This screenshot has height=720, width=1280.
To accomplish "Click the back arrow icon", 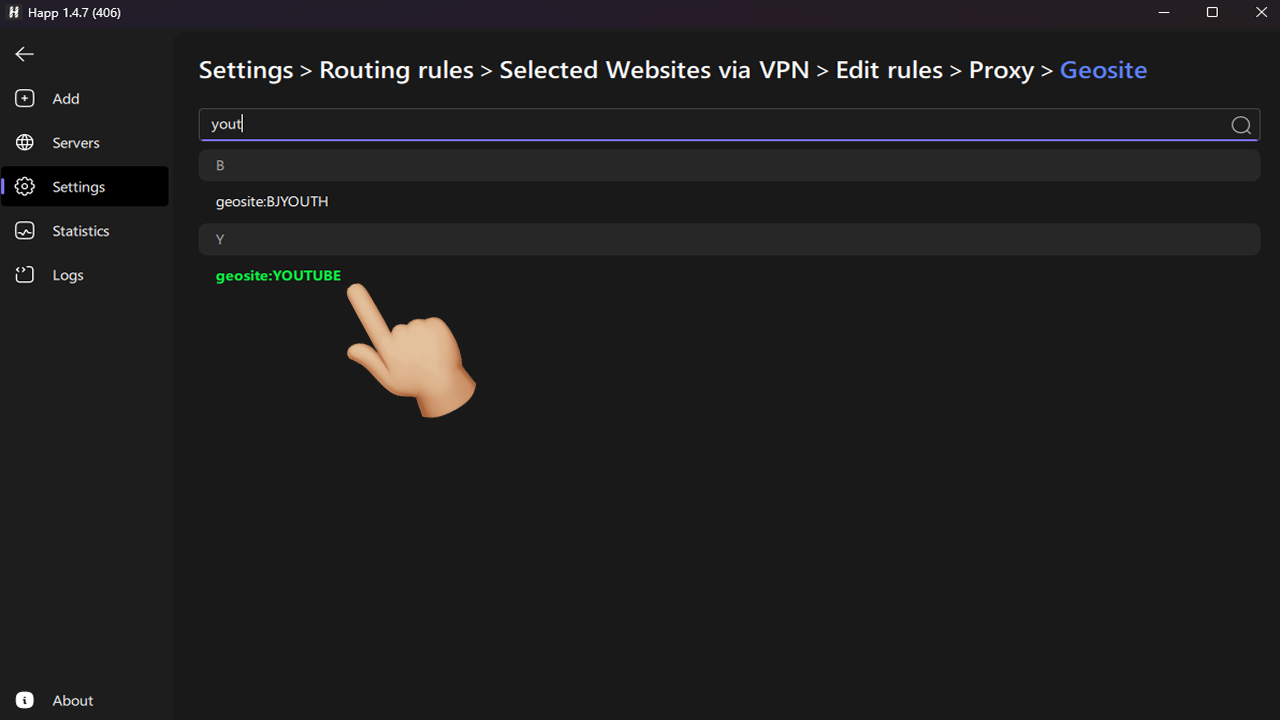I will (x=25, y=55).
